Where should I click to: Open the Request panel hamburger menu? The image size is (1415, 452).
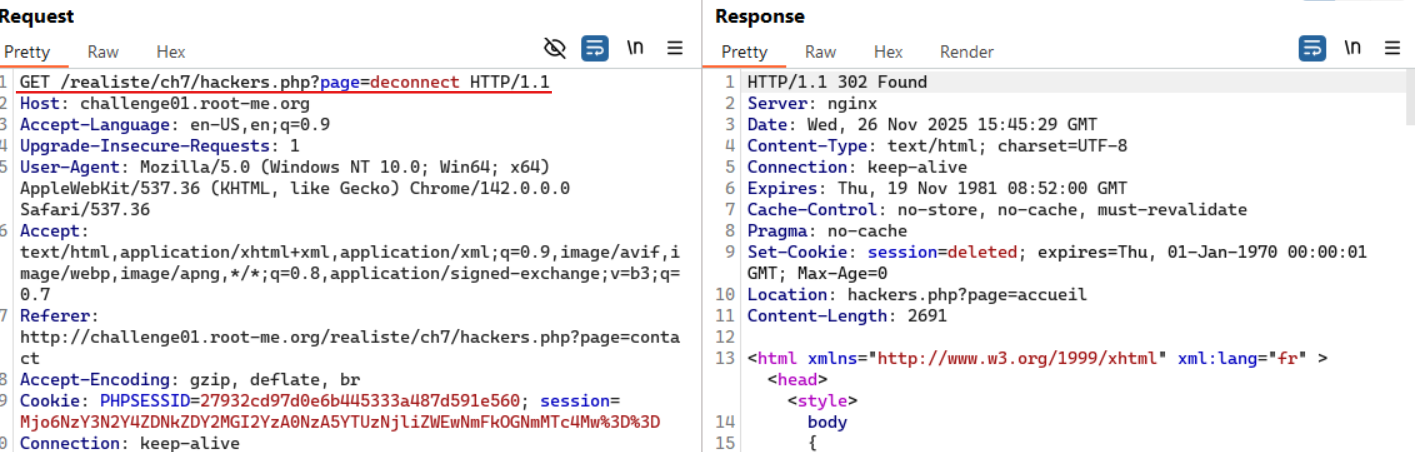(675, 48)
